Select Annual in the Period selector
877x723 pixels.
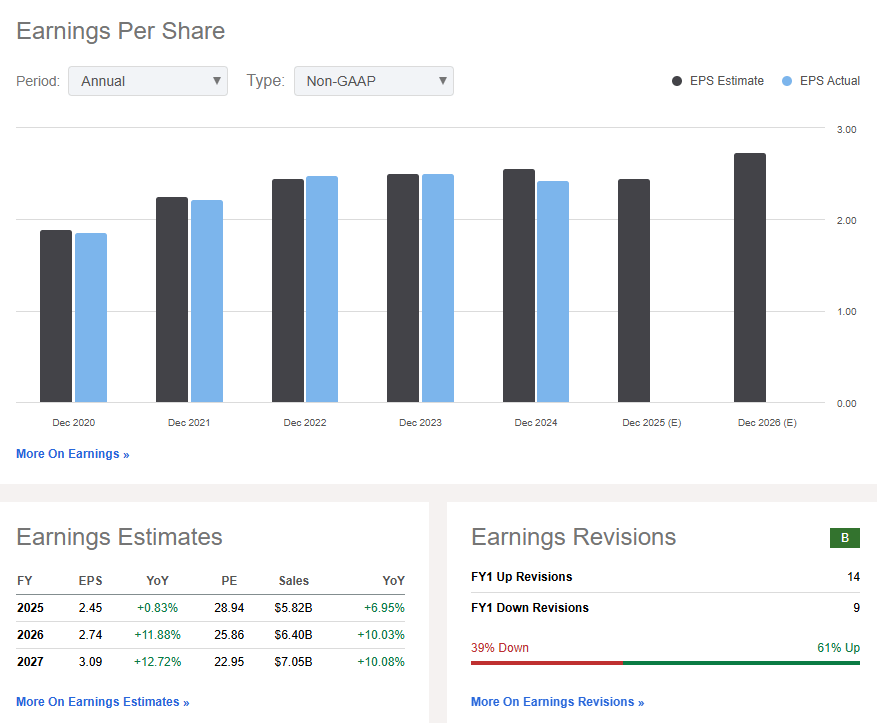(147, 81)
